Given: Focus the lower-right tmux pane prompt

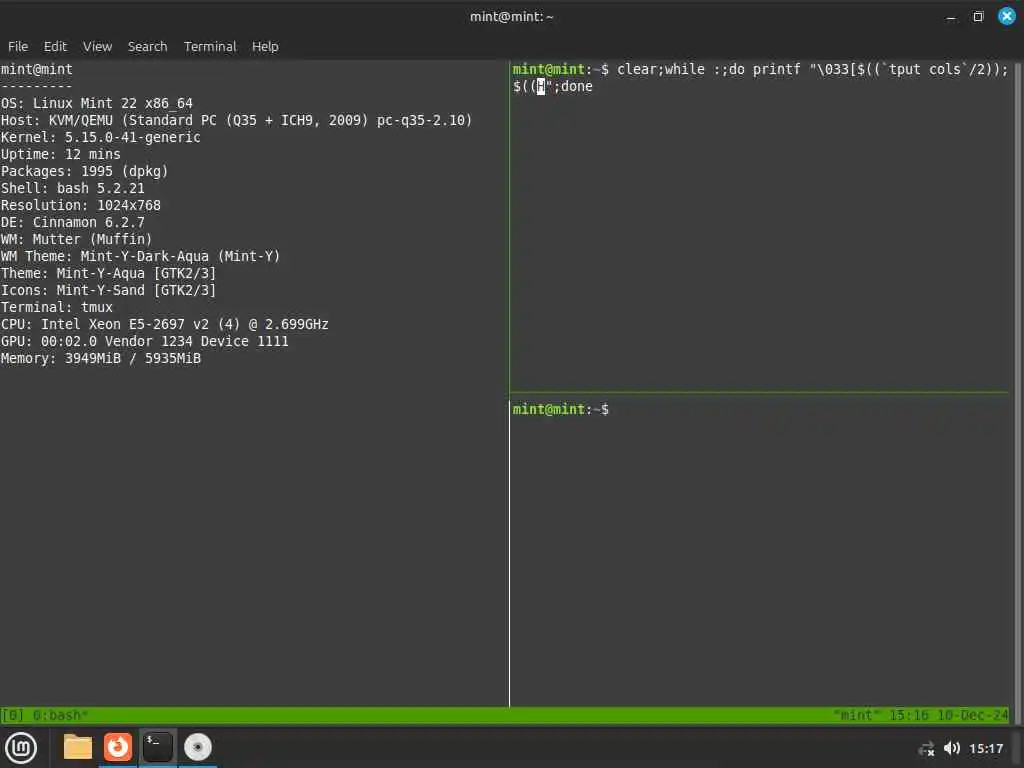Looking at the screenshot, I should [x=560, y=409].
